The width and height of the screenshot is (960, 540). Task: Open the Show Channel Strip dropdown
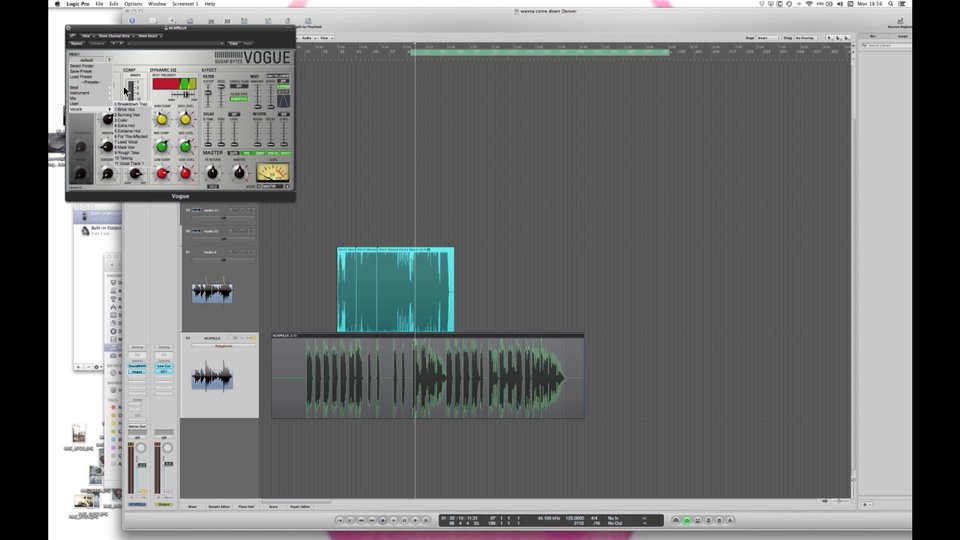coord(114,36)
